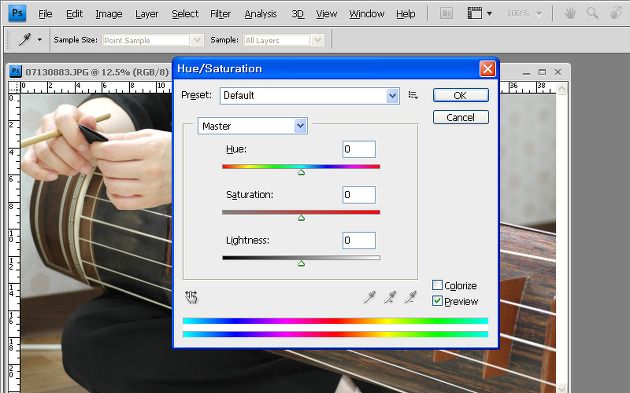
Task: Uncheck the Preview checkbox
Action: click(437, 301)
